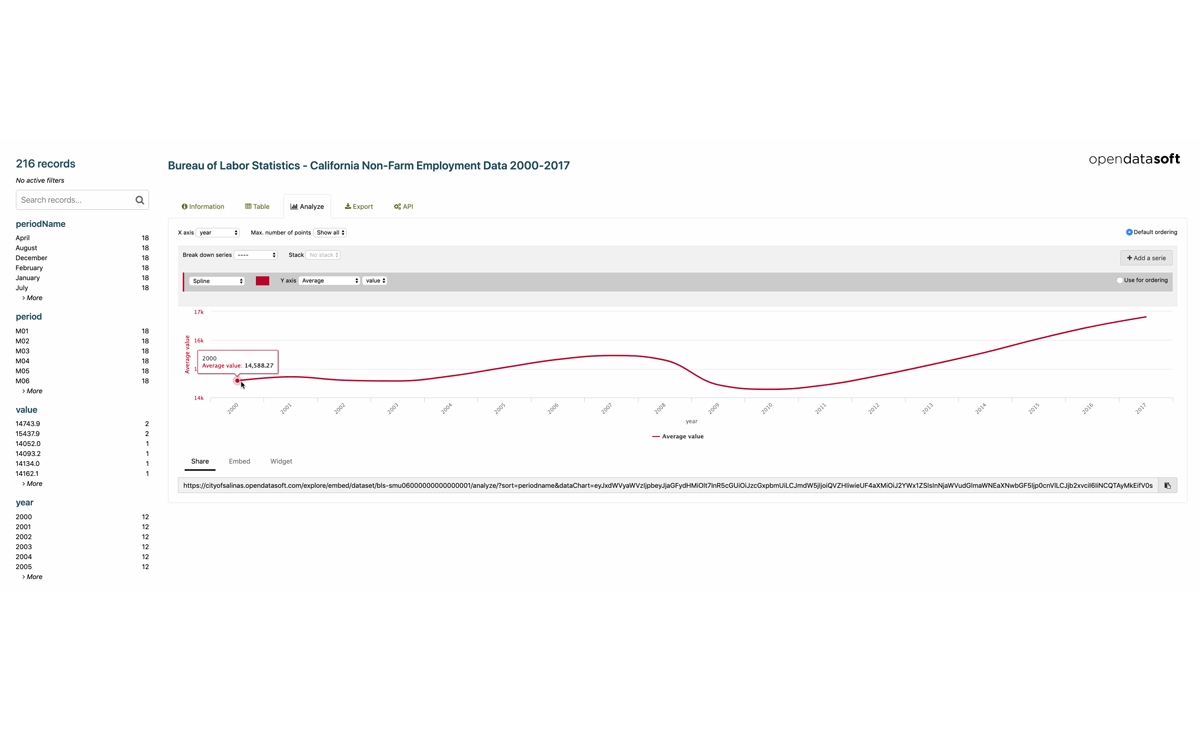Image resolution: width=1200 pixels, height=729 pixels.
Task: Pick the red series color swatch
Action: point(262,281)
